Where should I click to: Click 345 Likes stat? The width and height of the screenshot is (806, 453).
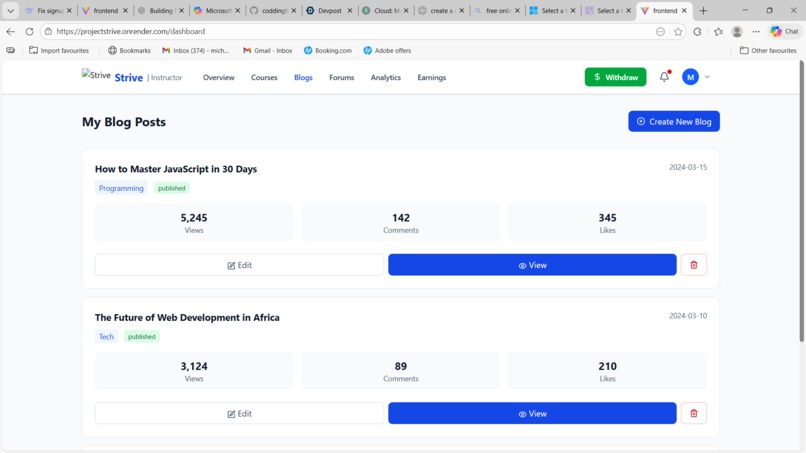click(608, 222)
